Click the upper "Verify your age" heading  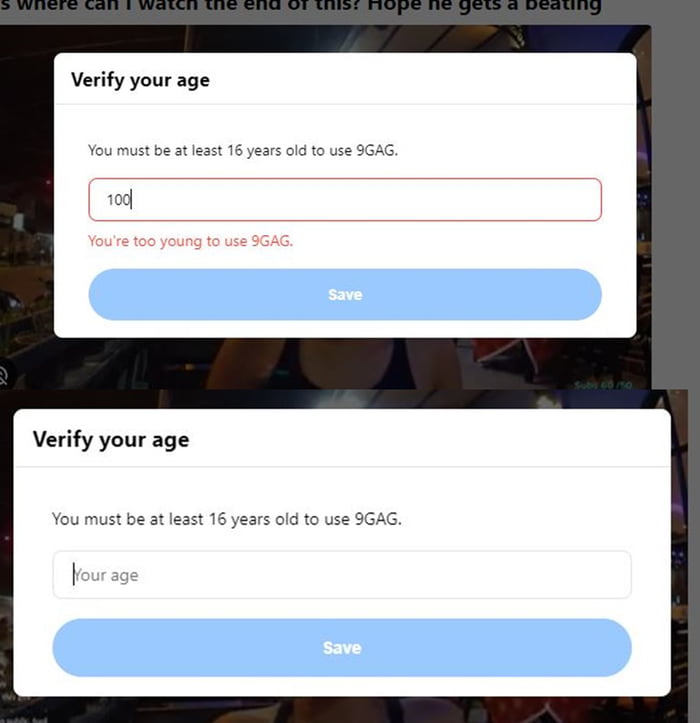pos(140,80)
